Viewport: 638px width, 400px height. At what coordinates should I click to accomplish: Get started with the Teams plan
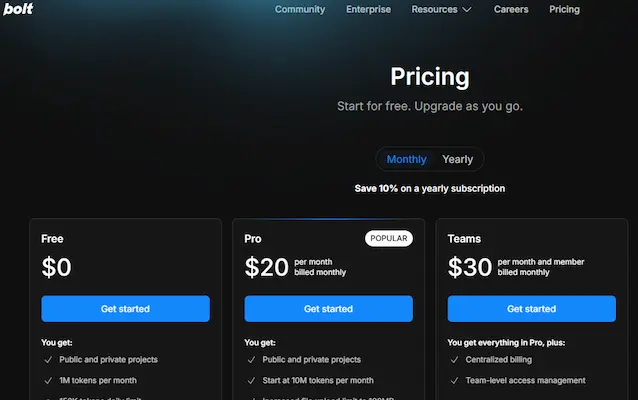tap(531, 309)
